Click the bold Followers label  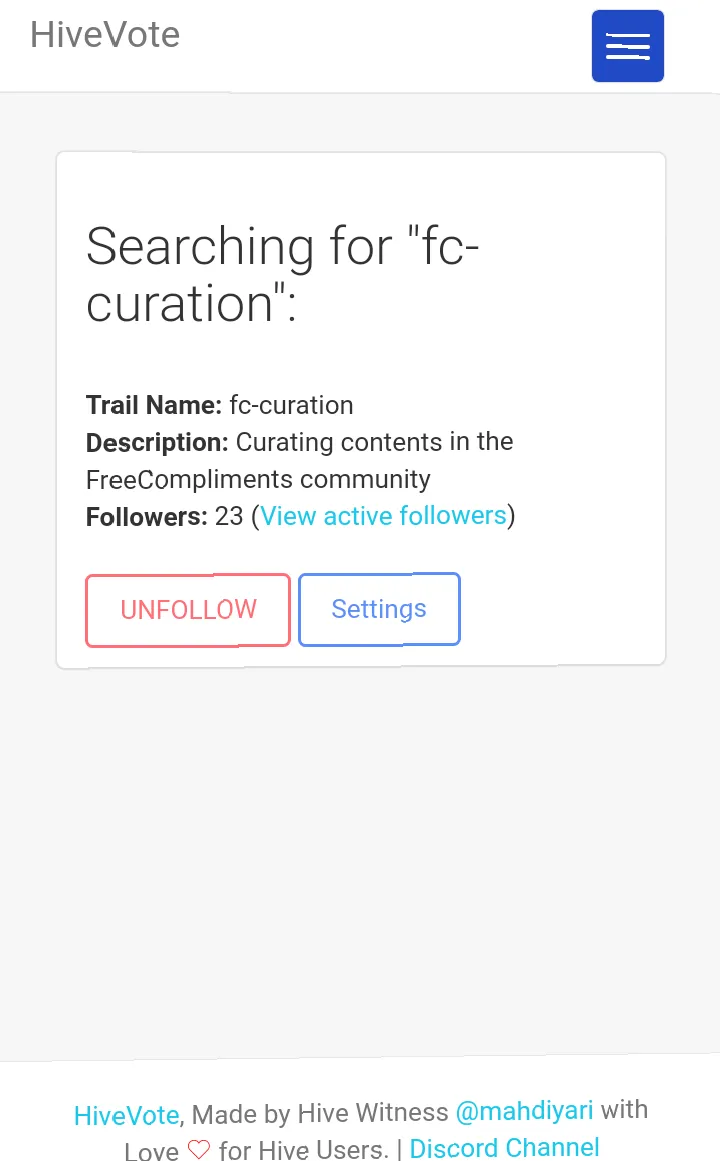coord(147,517)
